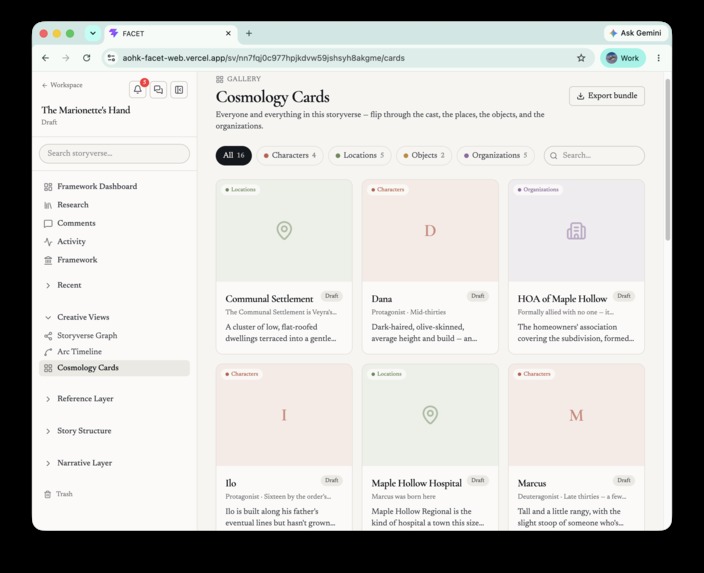Filter cards by Locations

(x=360, y=155)
